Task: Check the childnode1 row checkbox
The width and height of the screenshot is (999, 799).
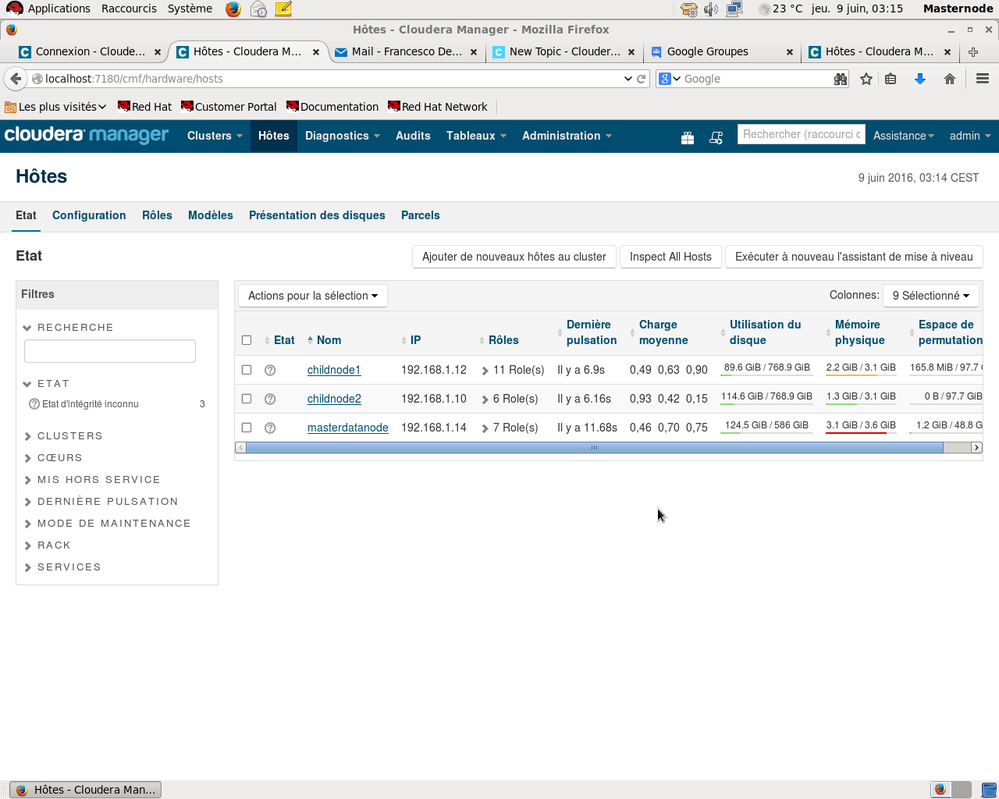Action: click(247, 370)
